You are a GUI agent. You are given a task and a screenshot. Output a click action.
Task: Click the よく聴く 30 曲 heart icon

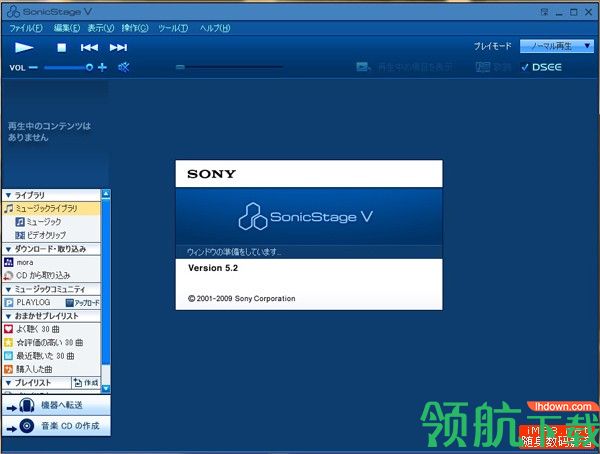(8, 329)
